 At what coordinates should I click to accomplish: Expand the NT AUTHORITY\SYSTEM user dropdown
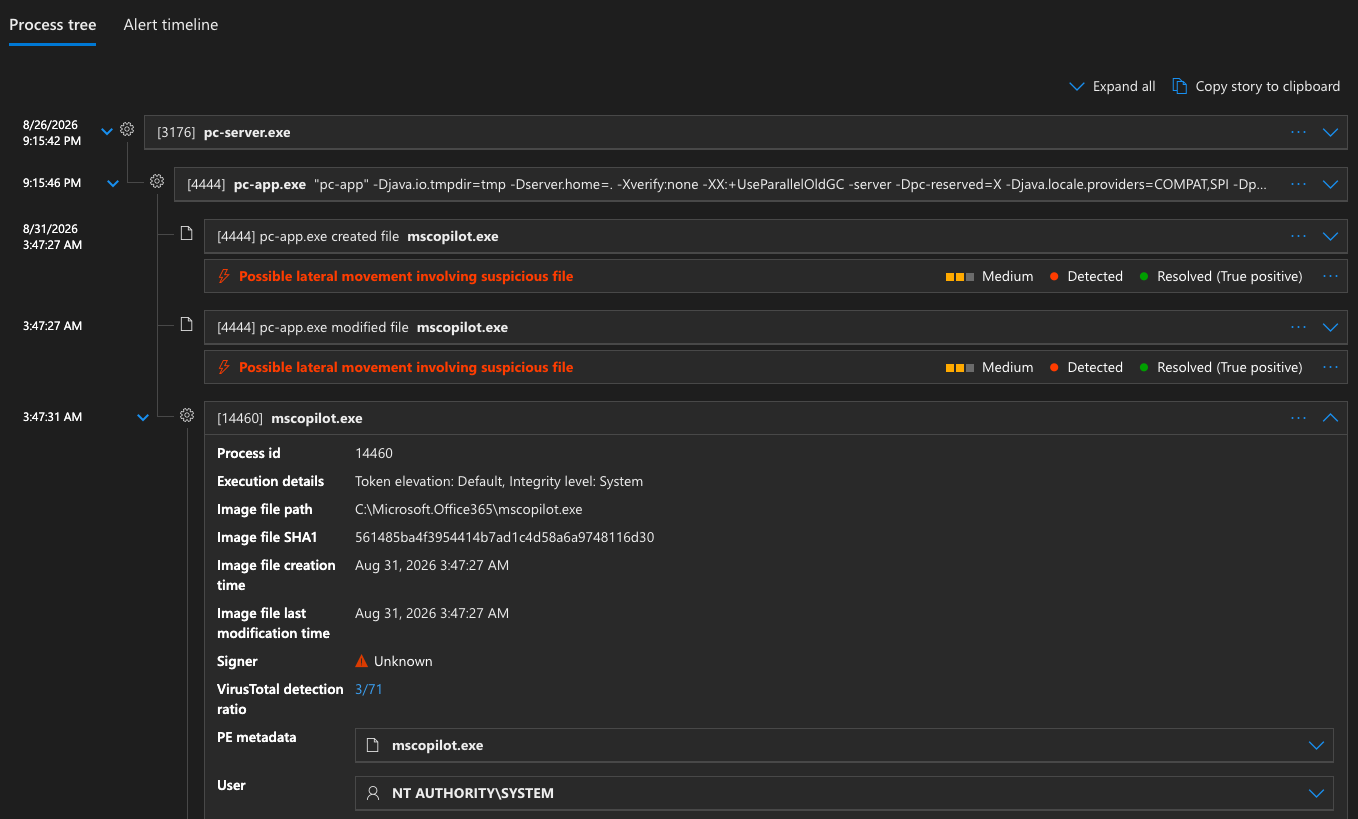point(1316,793)
